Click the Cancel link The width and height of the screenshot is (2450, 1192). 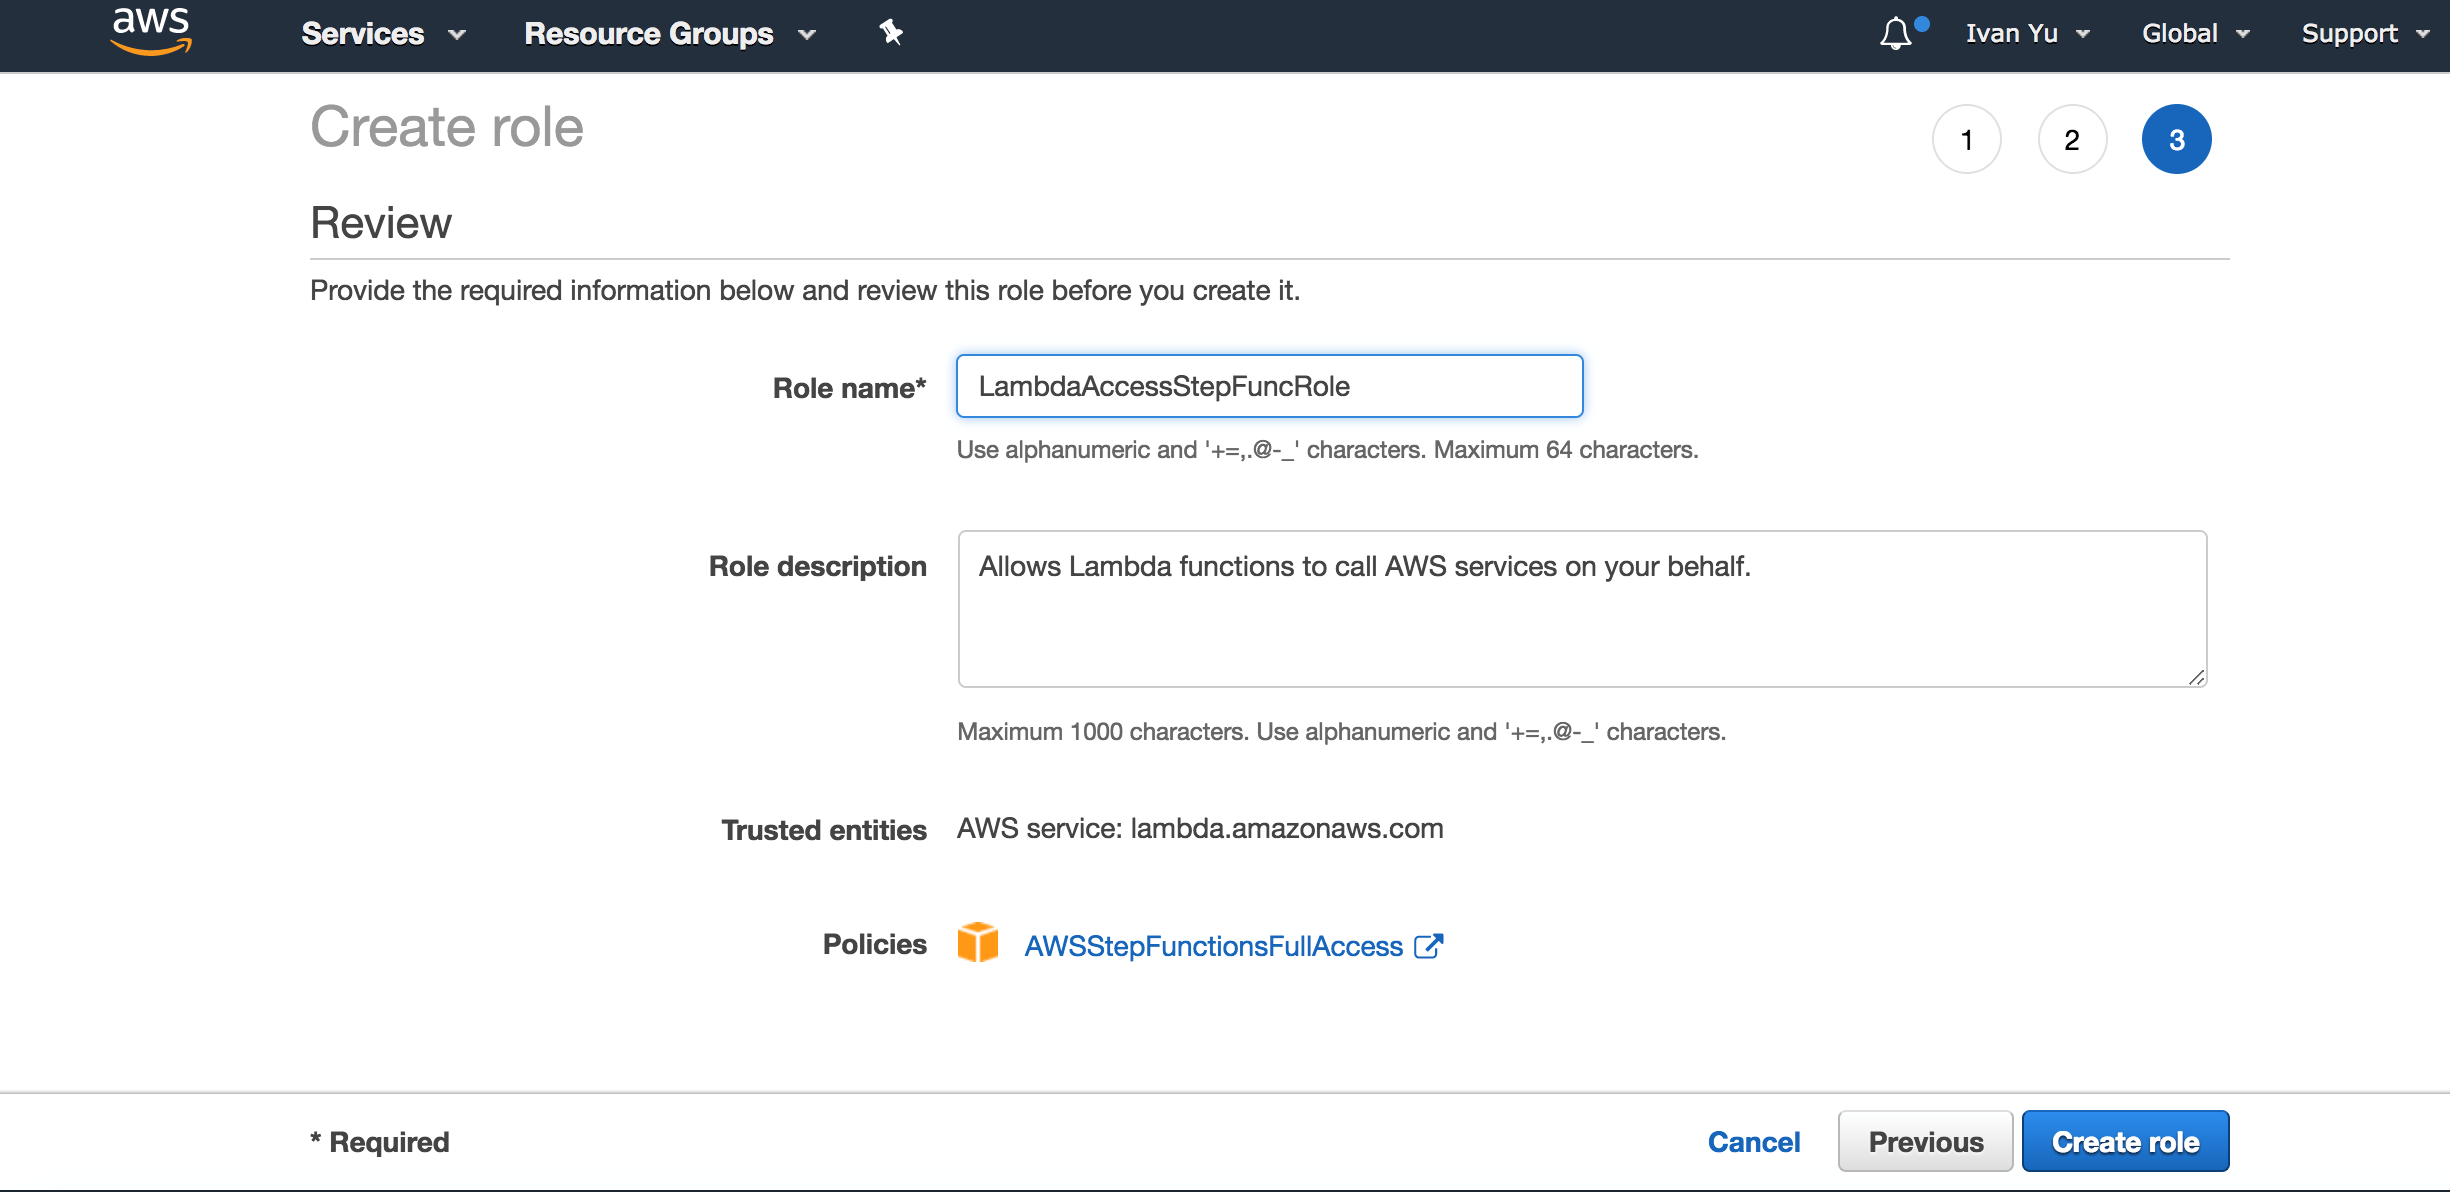1753,1142
